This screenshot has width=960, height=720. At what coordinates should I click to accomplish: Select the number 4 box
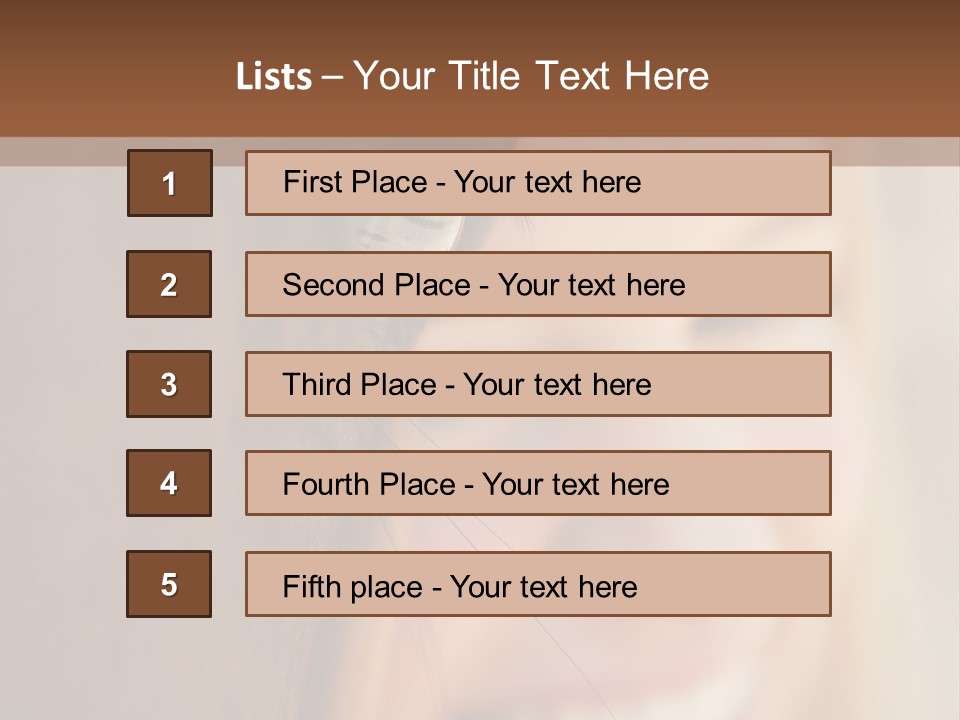point(169,483)
